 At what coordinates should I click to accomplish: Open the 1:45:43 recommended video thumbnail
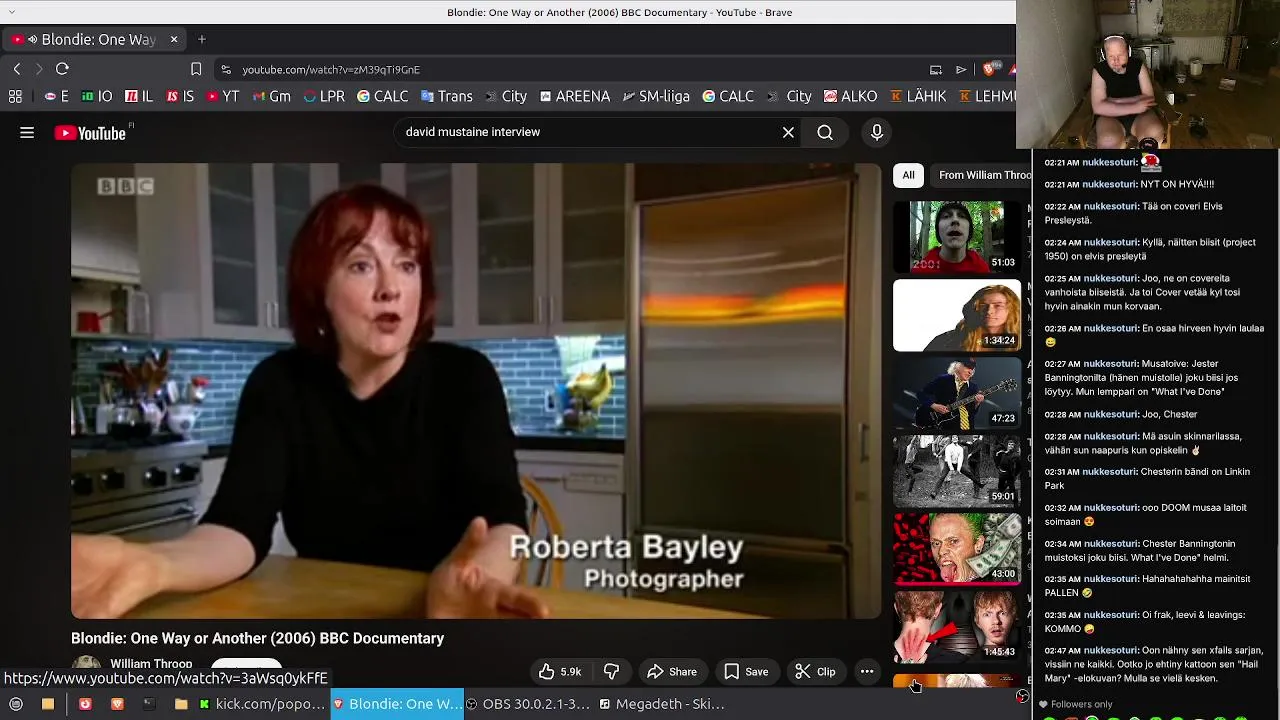tap(957, 627)
